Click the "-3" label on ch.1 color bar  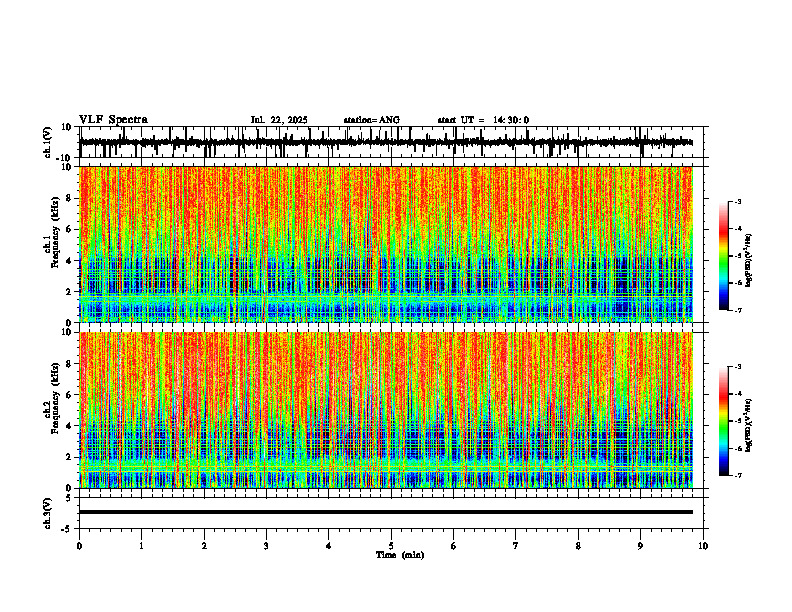point(738,201)
